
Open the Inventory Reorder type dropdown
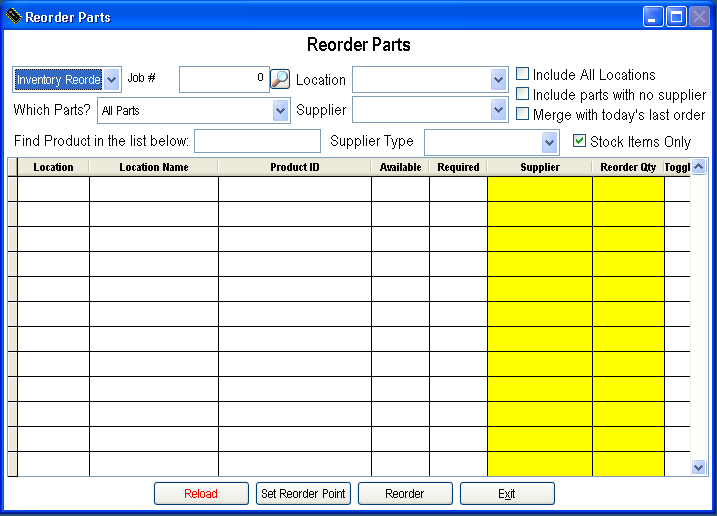coord(111,80)
